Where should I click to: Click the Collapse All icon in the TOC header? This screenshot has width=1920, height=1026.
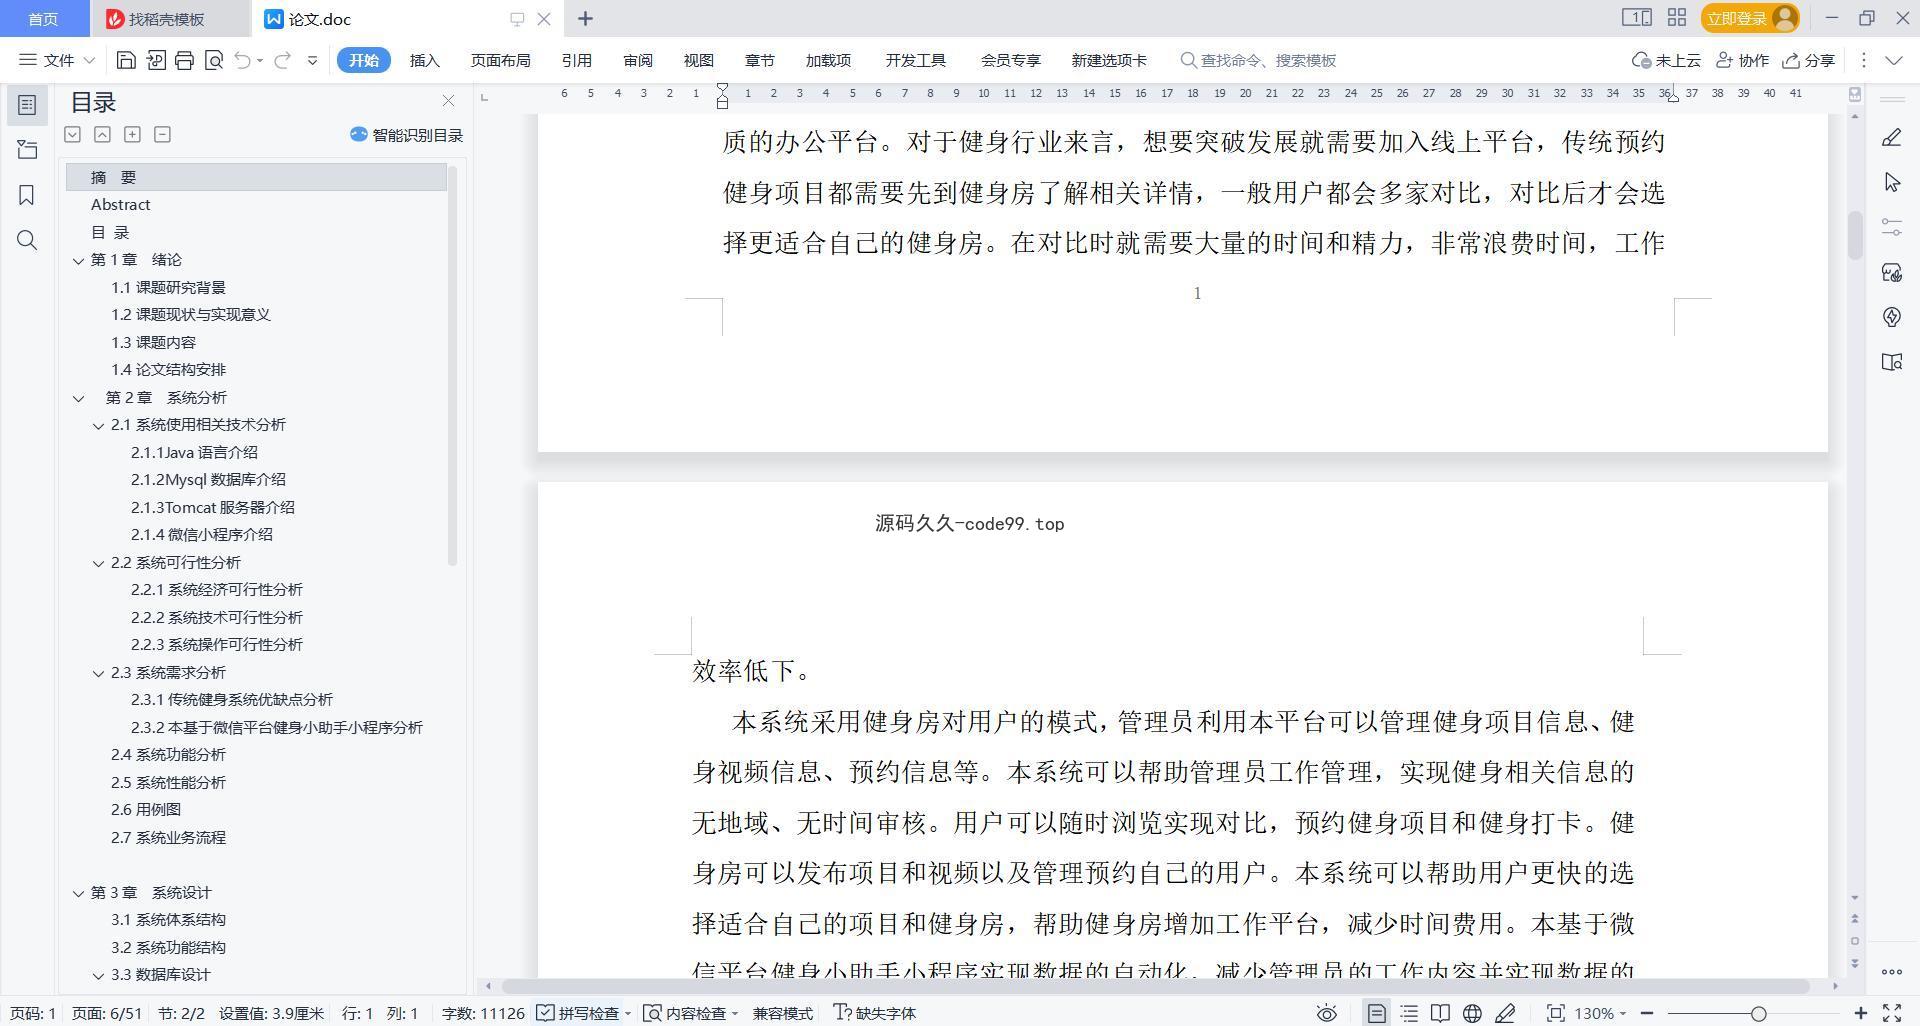102,134
